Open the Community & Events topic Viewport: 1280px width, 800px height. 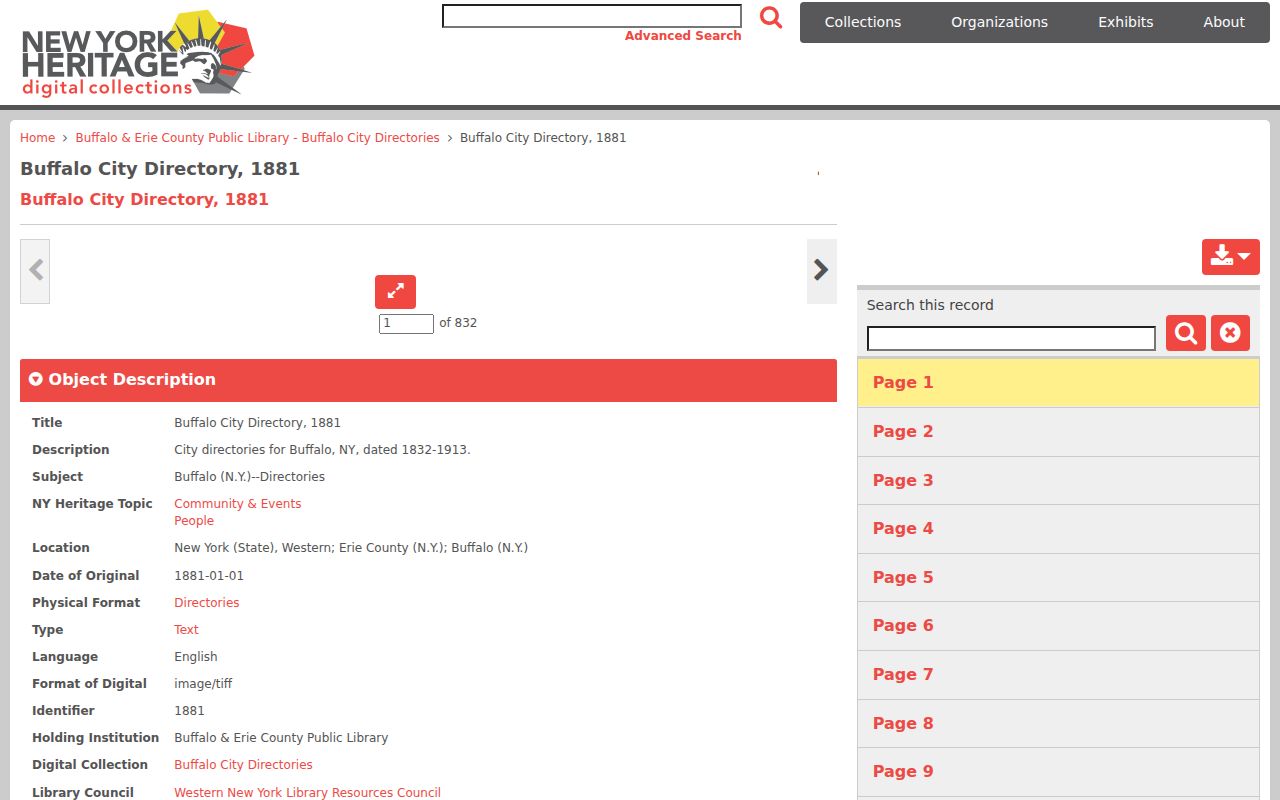pyautogui.click(x=237, y=504)
